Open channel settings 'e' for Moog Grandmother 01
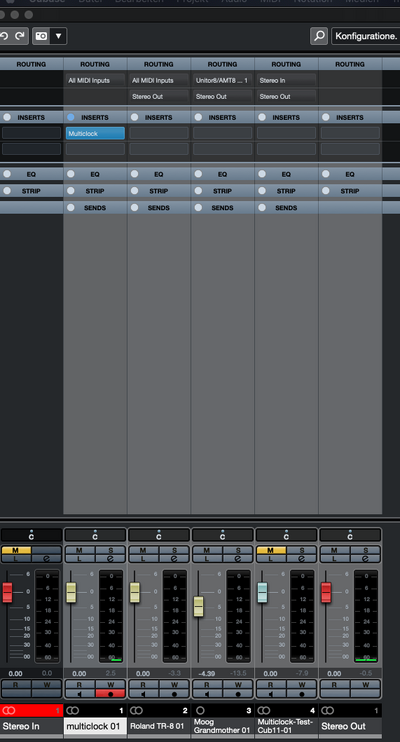Image resolution: width=400 pixels, height=742 pixels. click(238, 559)
